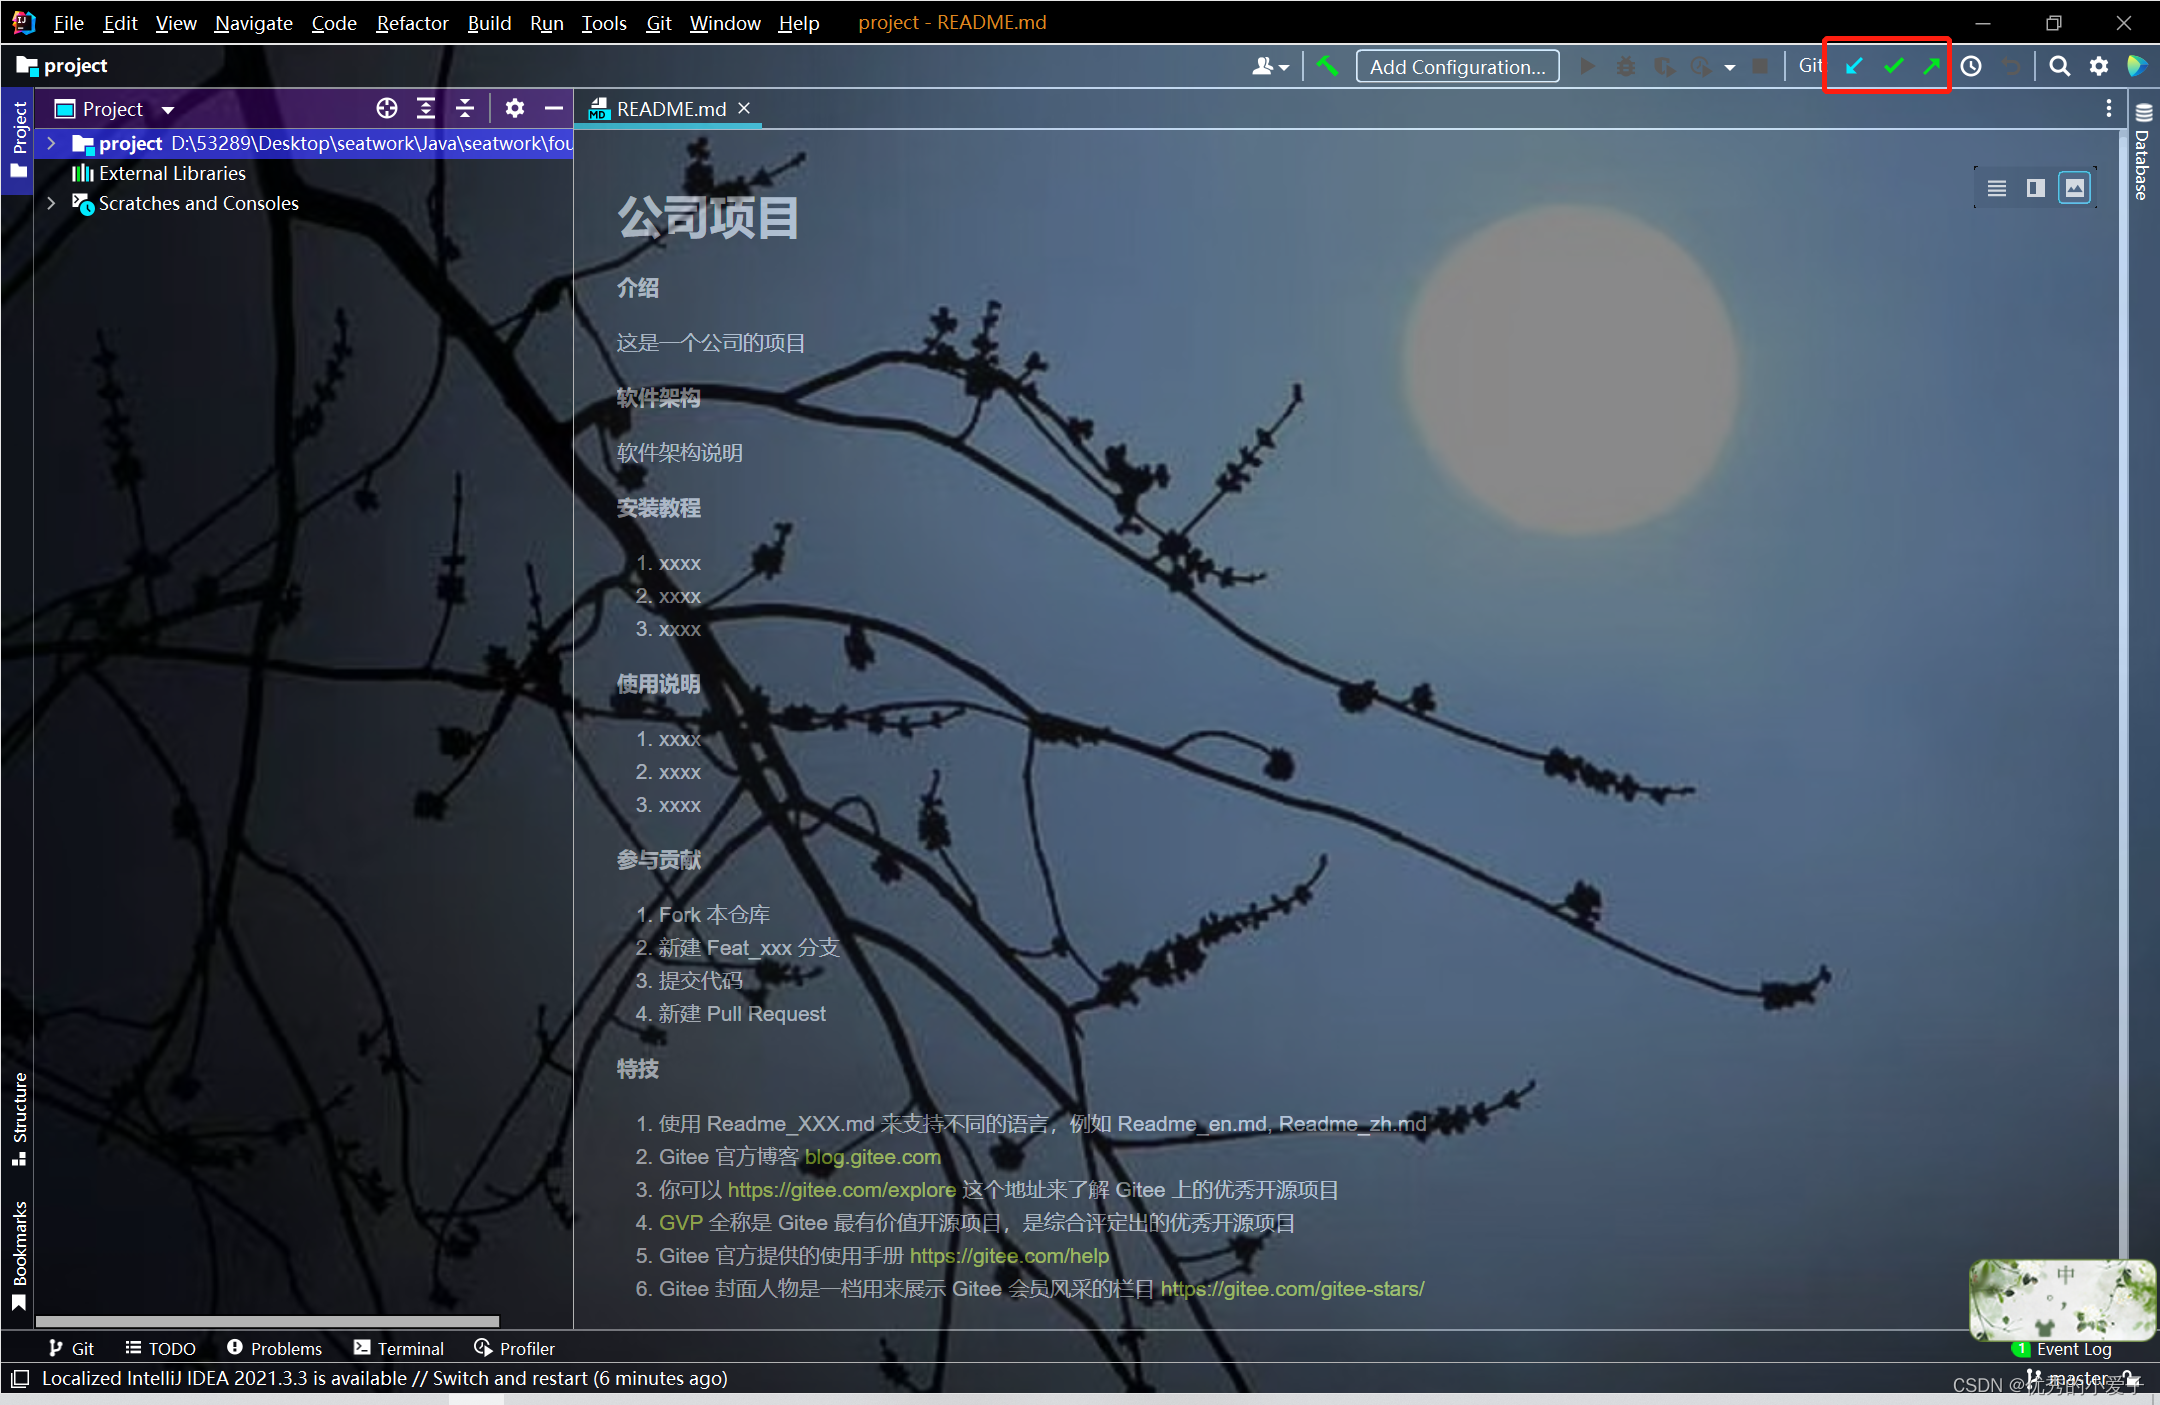Open the File menu
This screenshot has width=2160, height=1405.
point(68,22)
